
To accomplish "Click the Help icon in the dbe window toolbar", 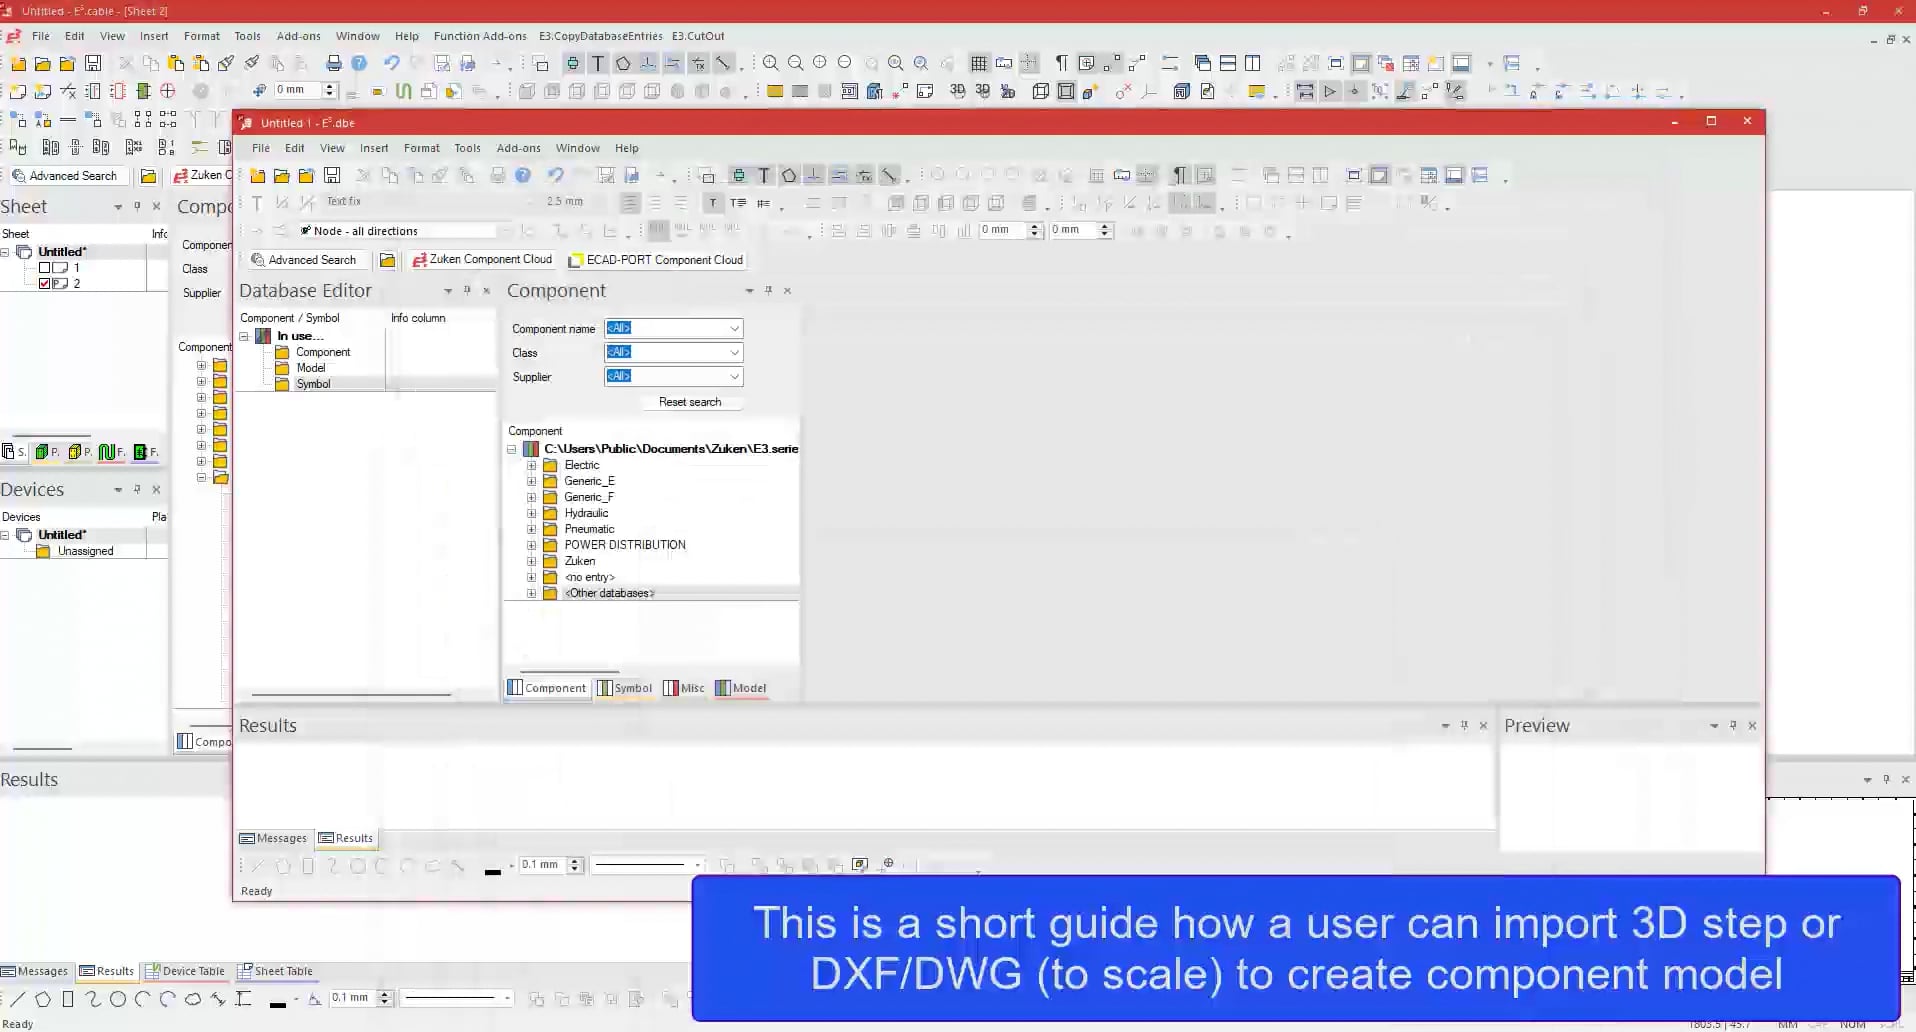I will [523, 175].
